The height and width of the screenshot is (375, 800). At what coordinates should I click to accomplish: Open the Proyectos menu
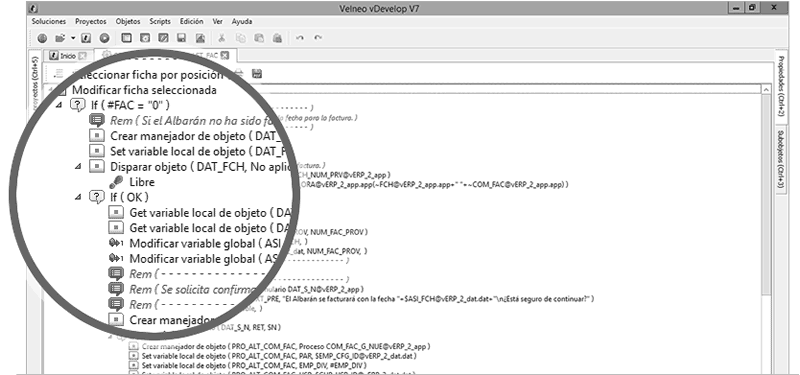[91, 21]
